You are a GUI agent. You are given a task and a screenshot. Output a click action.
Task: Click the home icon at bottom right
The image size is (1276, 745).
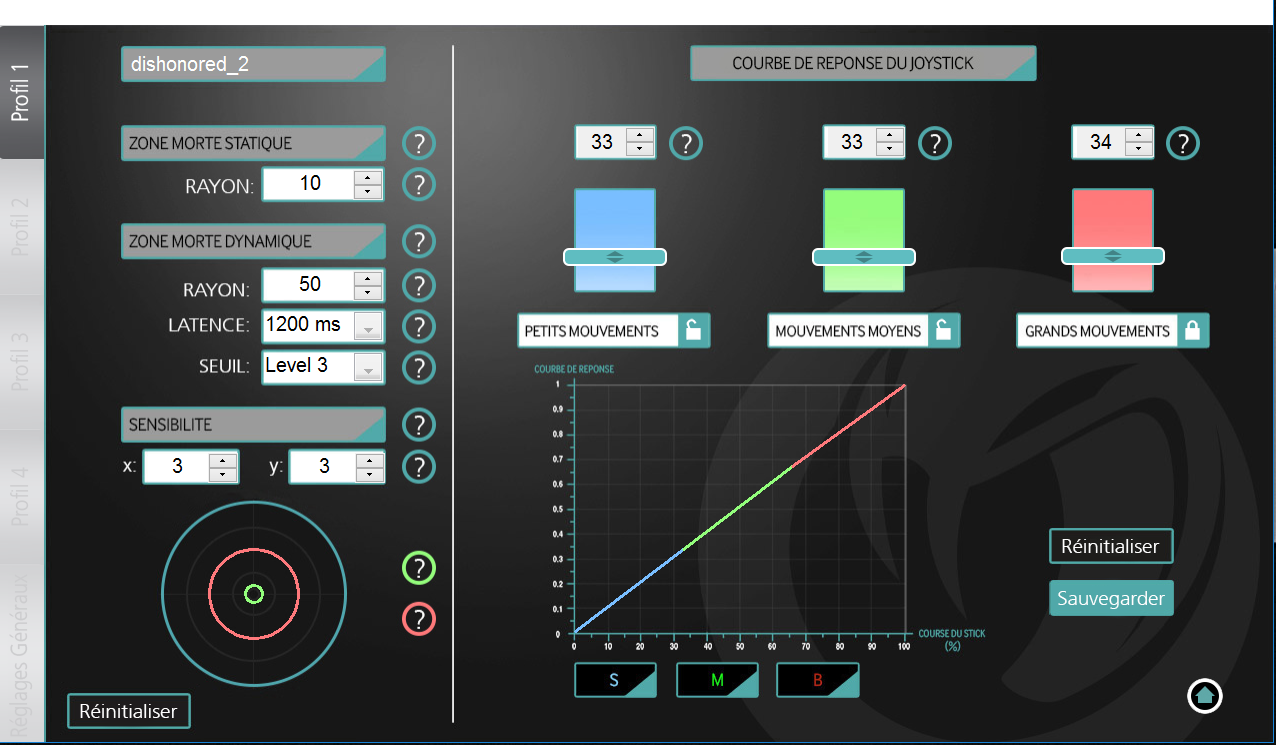click(1205, 695)
